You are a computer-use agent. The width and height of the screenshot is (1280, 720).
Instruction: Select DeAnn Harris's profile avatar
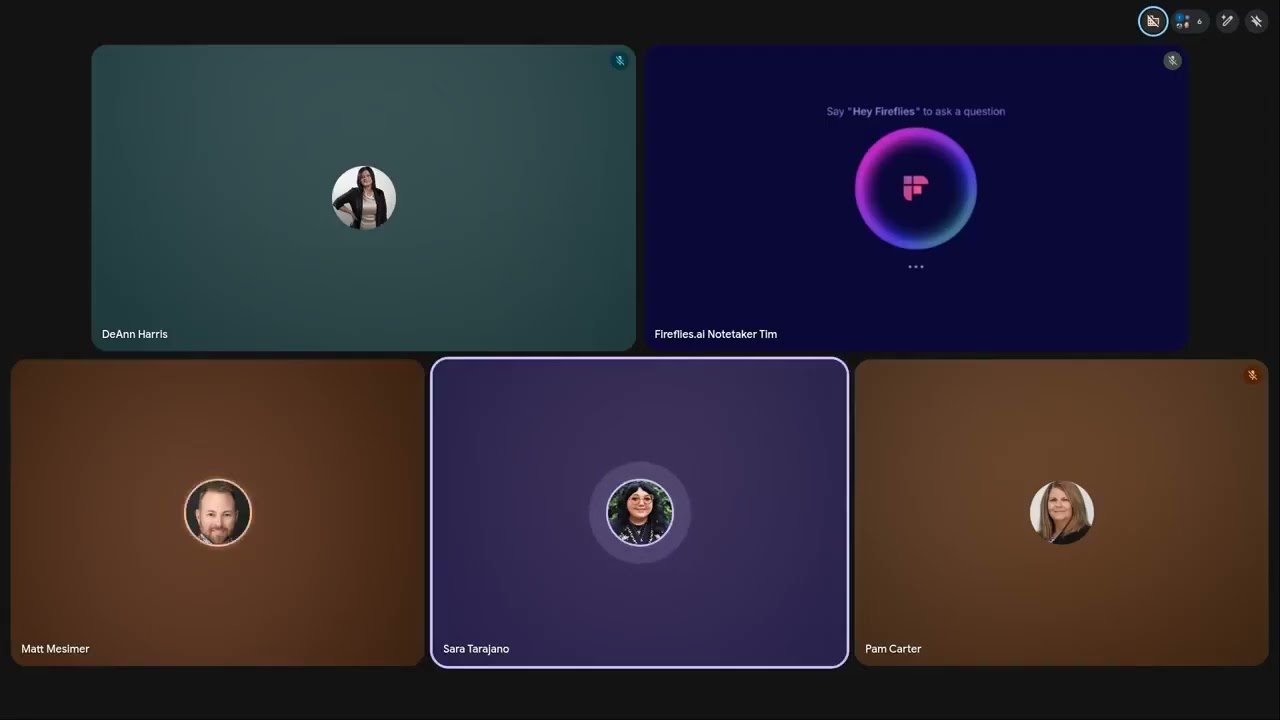pos(364,198)
